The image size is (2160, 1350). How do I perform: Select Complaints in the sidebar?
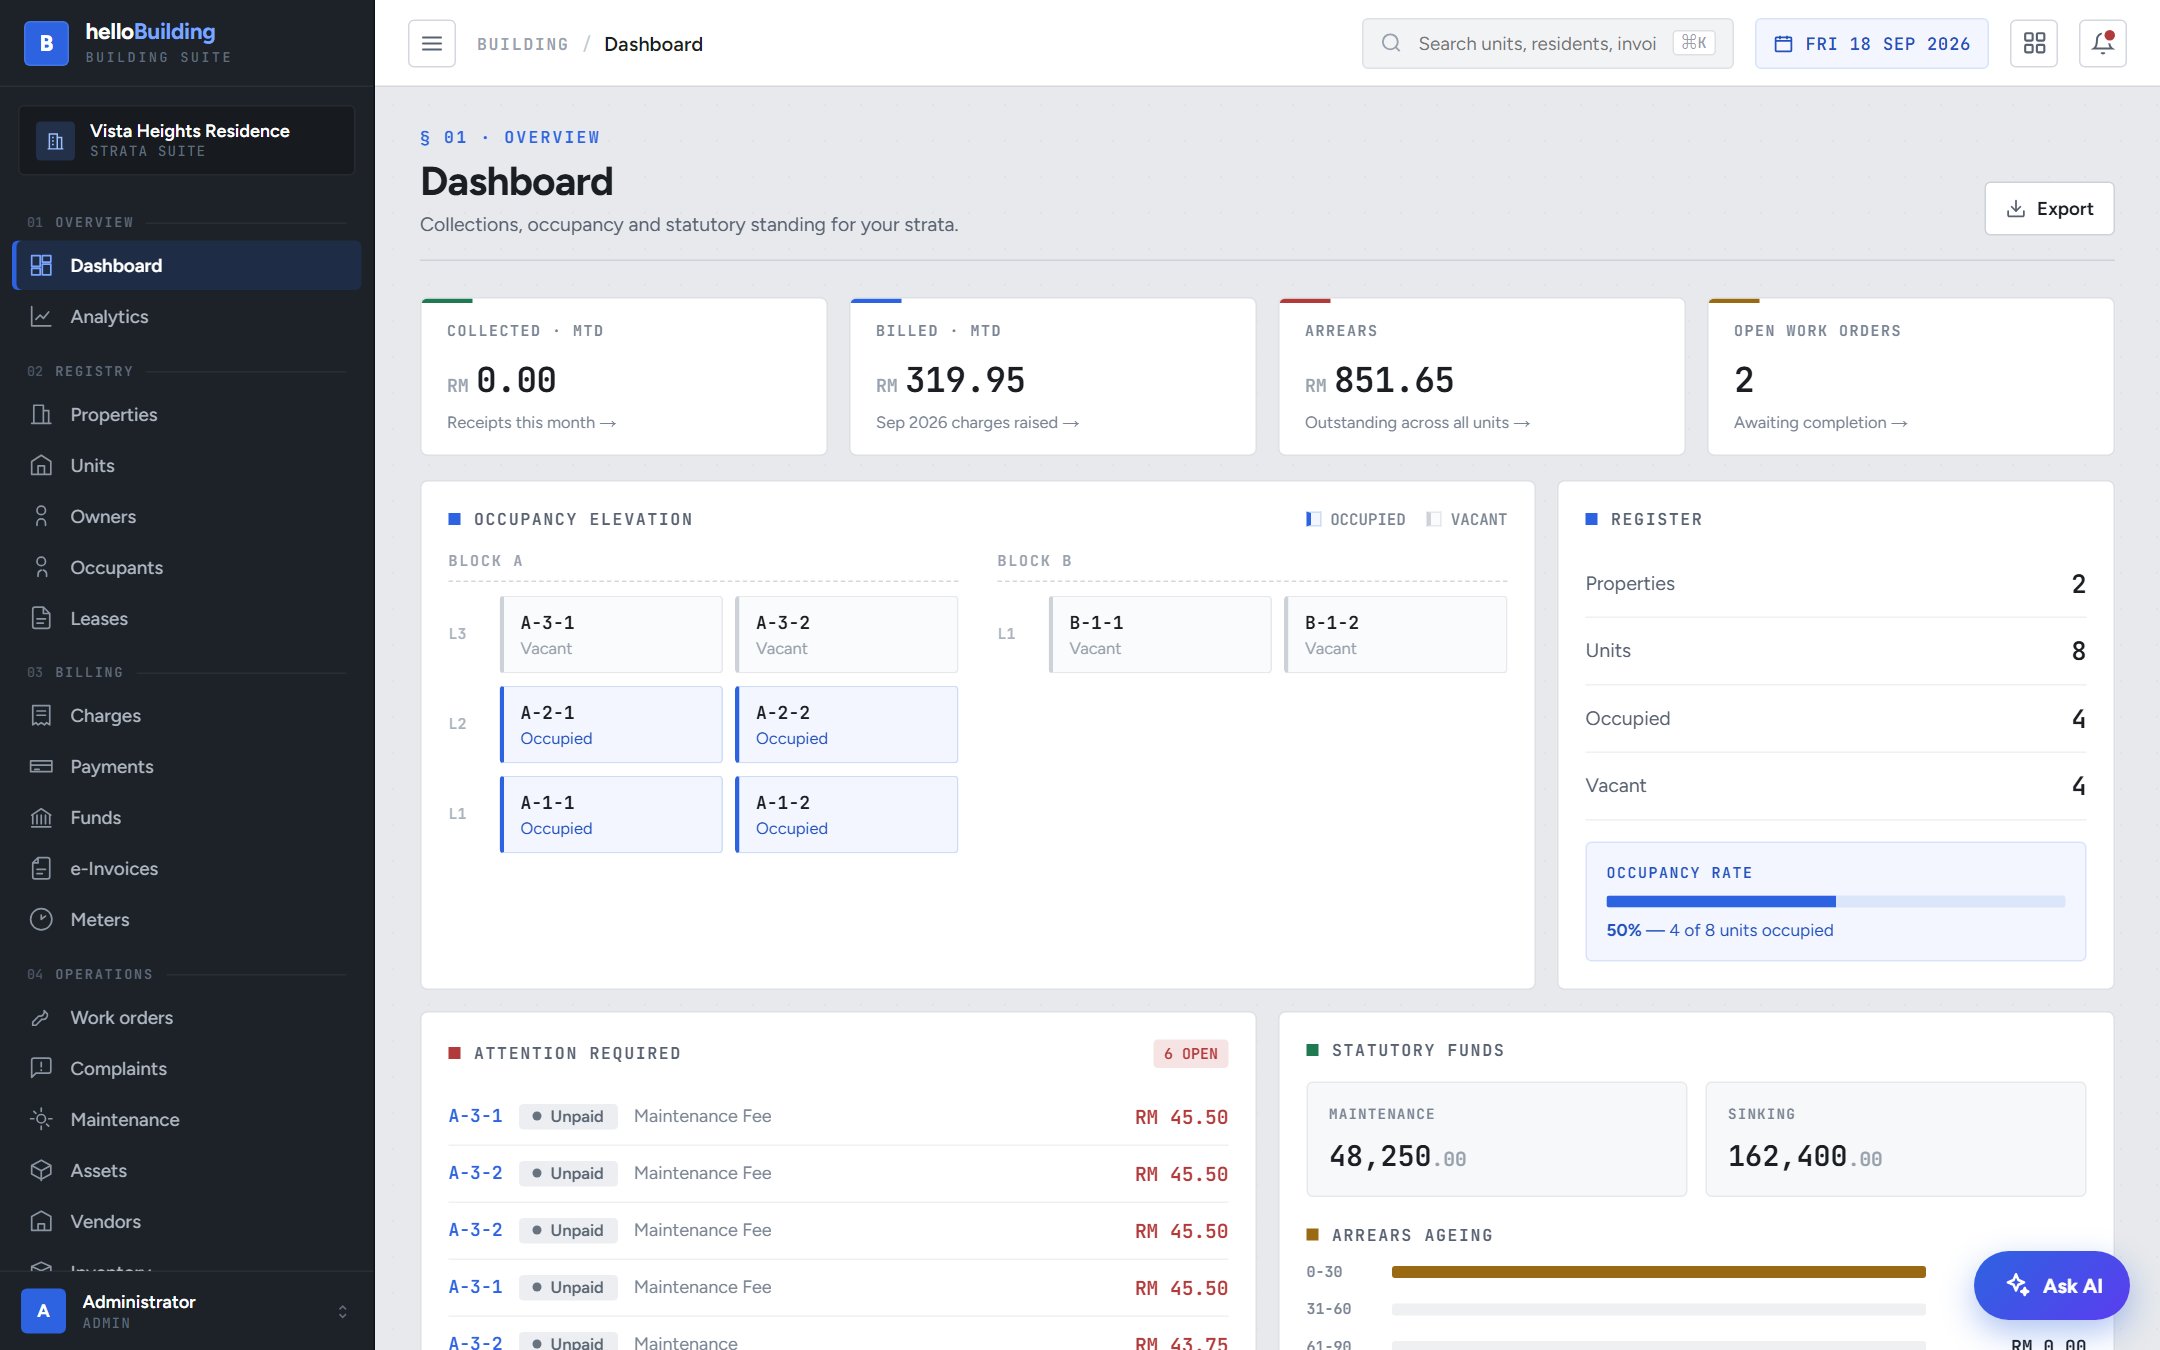pyautogui.click(x=187, y=1068)
